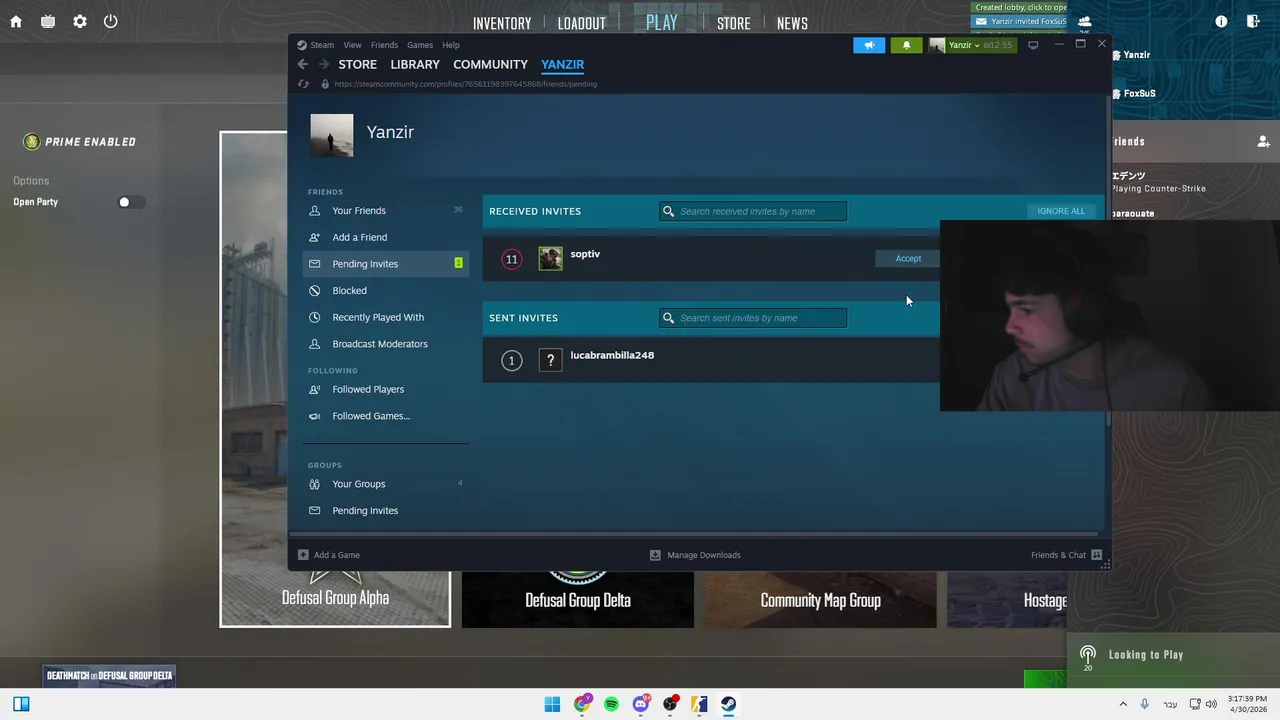Go to Steam COMMUNITY tab

(x=490, y=64)
